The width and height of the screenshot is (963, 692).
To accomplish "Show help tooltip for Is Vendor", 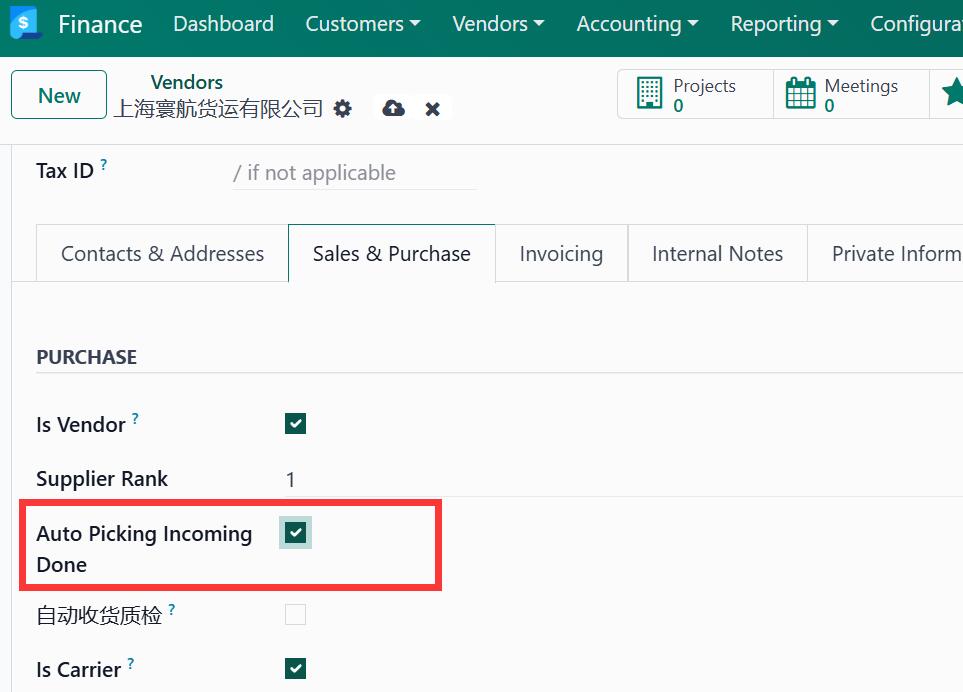I will pyautogui.click(x=135, y=419).
